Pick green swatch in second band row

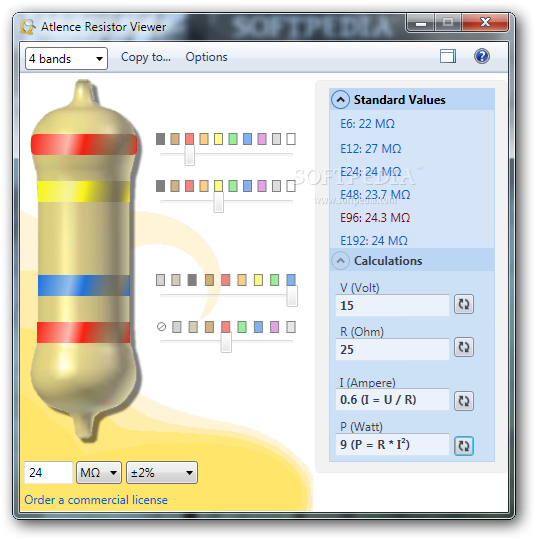coord(233,186)
